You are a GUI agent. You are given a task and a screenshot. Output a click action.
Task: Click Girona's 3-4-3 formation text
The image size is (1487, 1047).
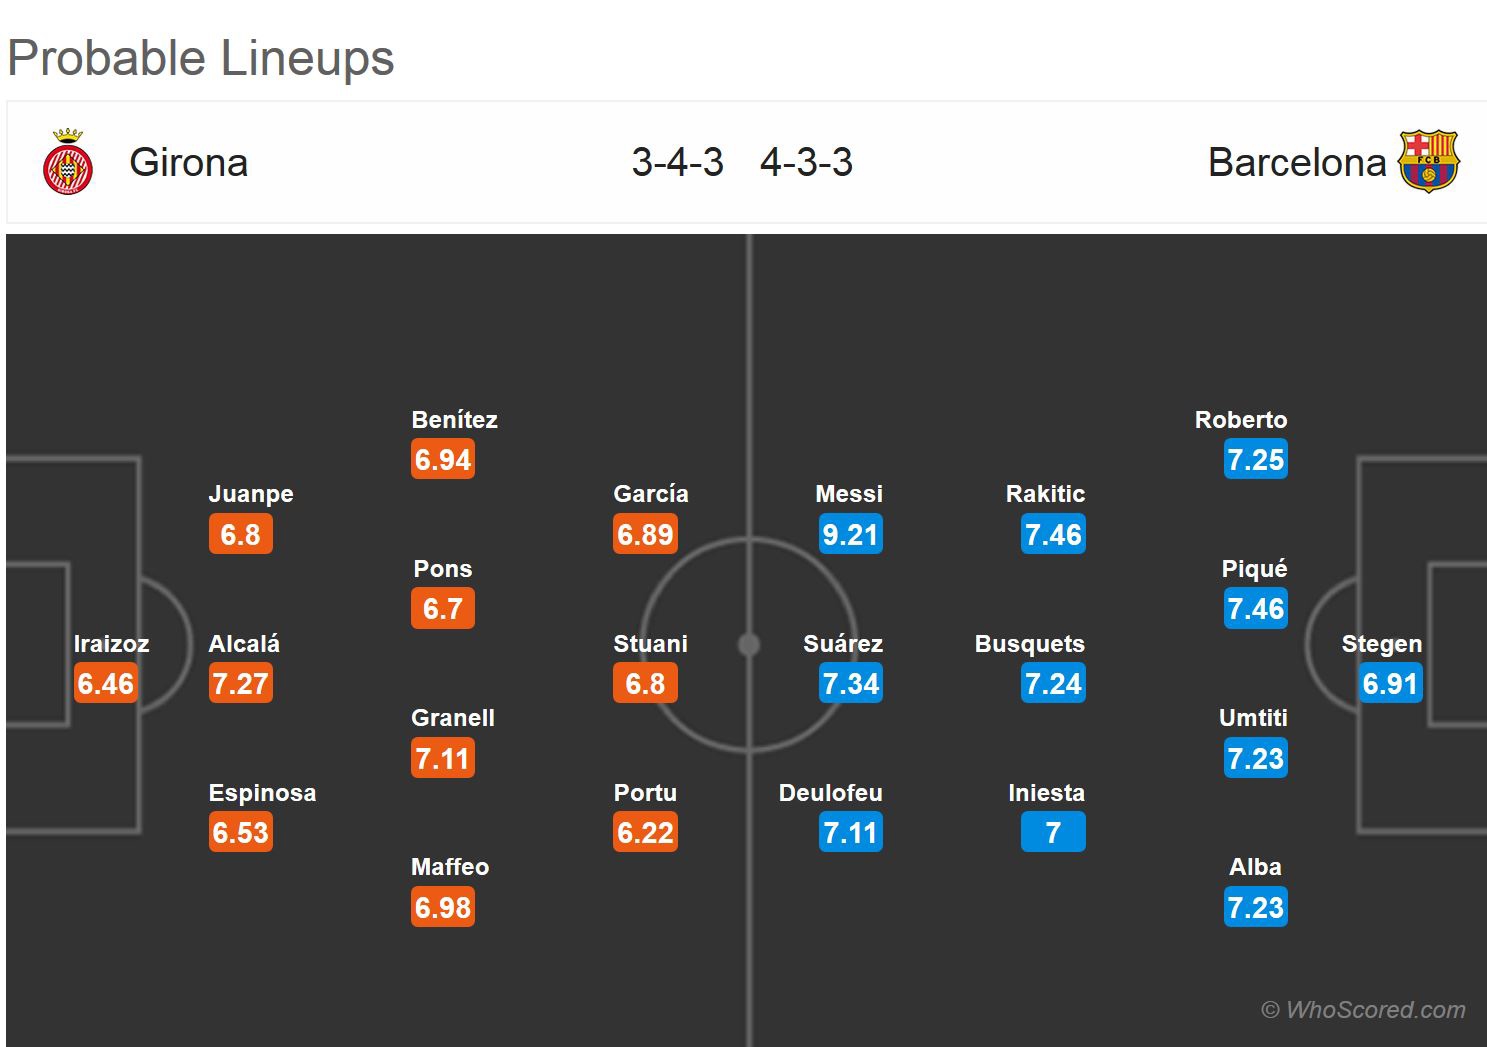(677, 163)
